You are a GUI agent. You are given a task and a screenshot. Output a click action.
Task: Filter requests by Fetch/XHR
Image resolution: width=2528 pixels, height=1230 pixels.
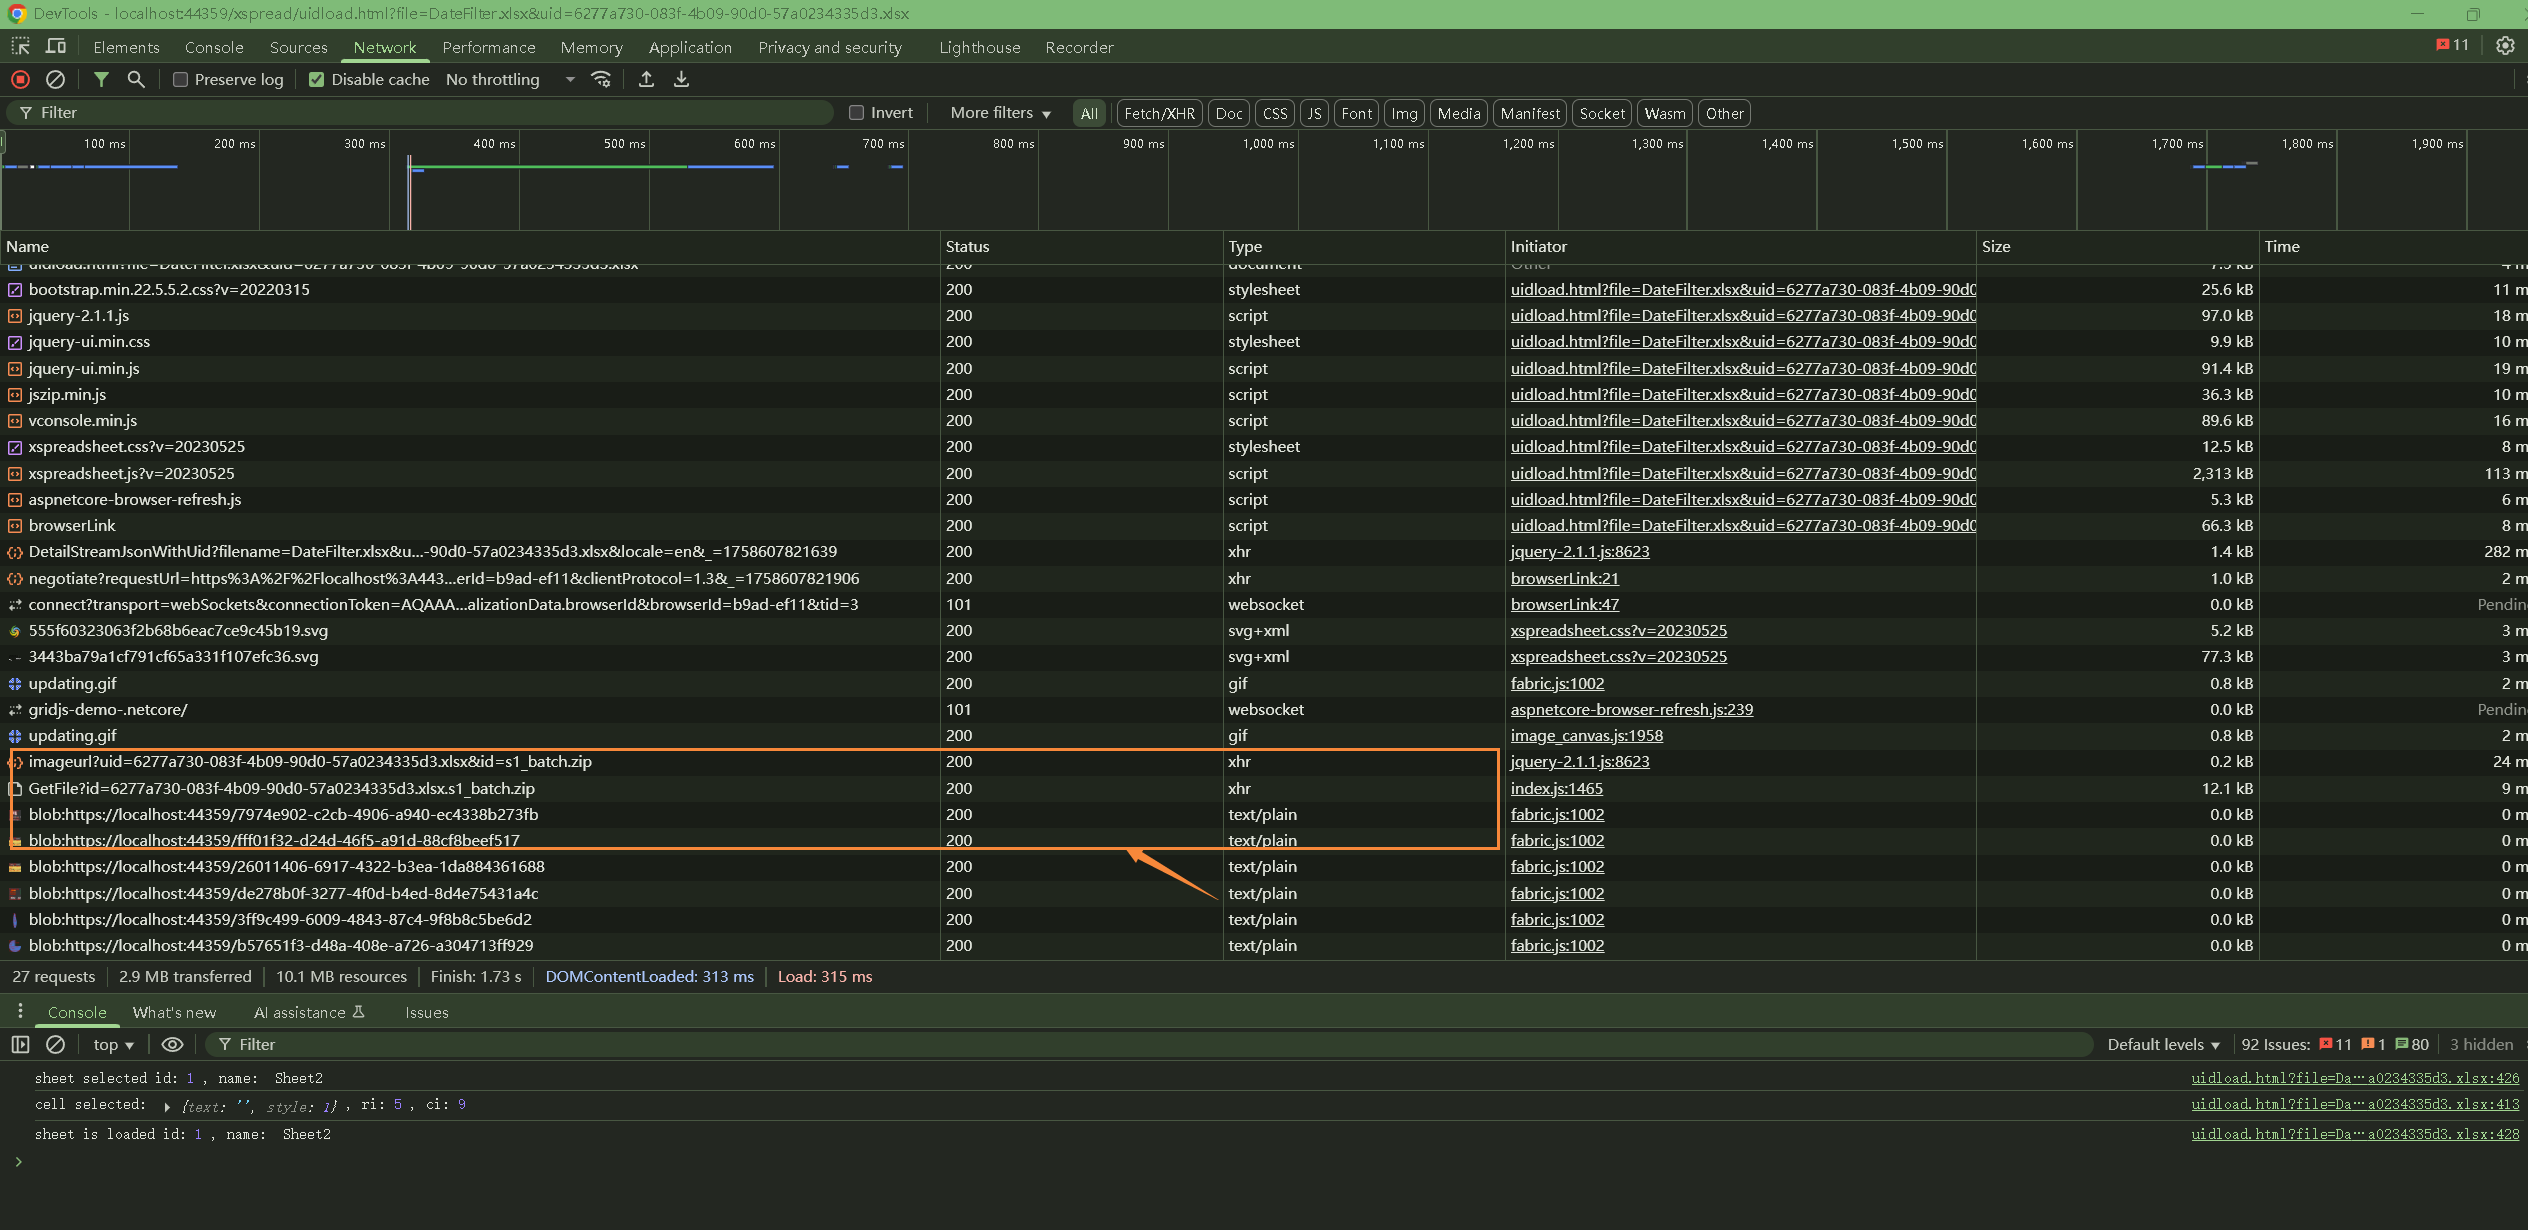[1159, 113]
